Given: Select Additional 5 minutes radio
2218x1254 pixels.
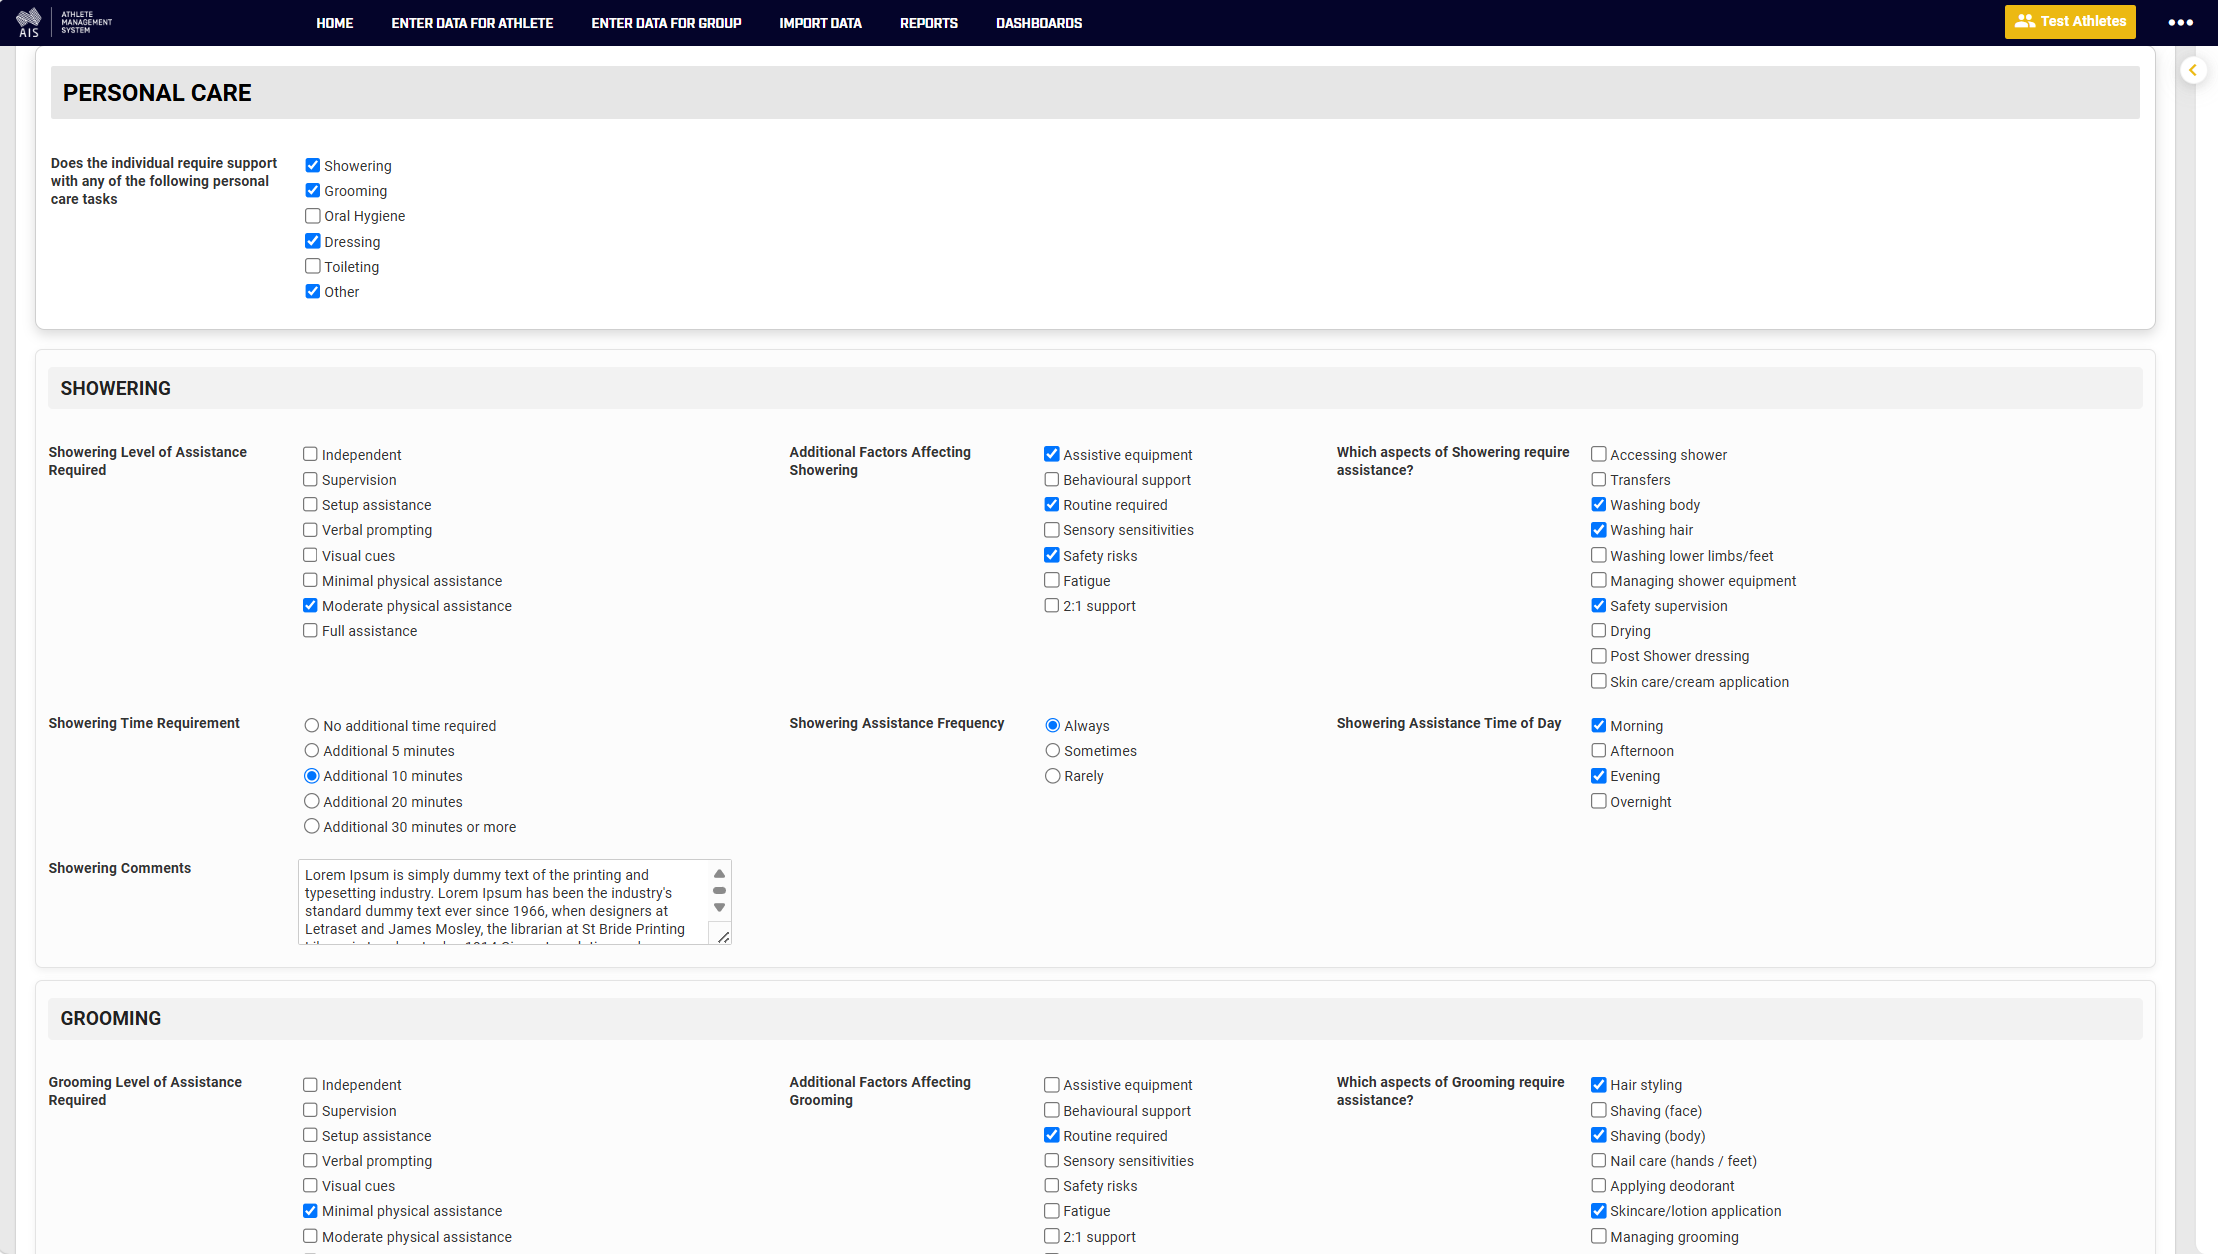Looking at the screenshot, I should click(312, 750).
